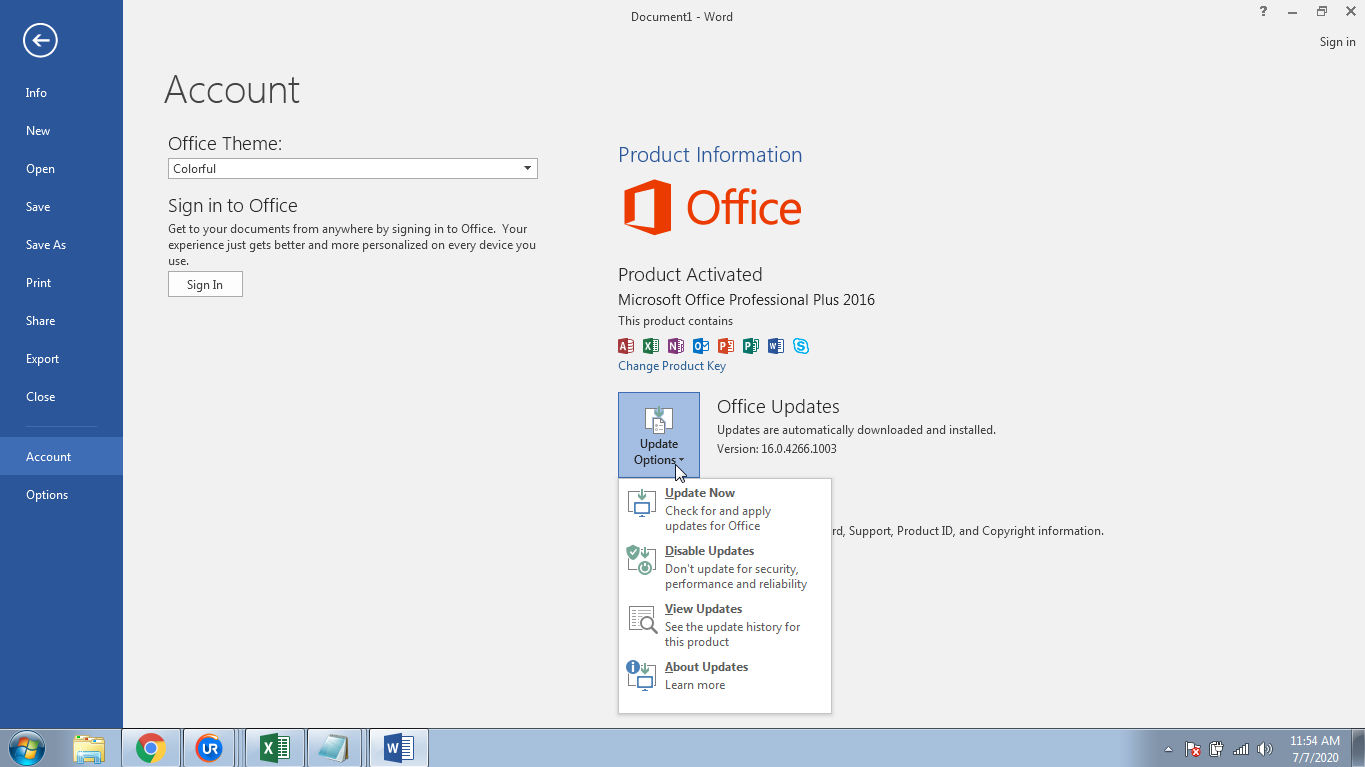Collapse the Update Options dropdown button
The image size is (1365, 767).
click(x=658, y=435)
